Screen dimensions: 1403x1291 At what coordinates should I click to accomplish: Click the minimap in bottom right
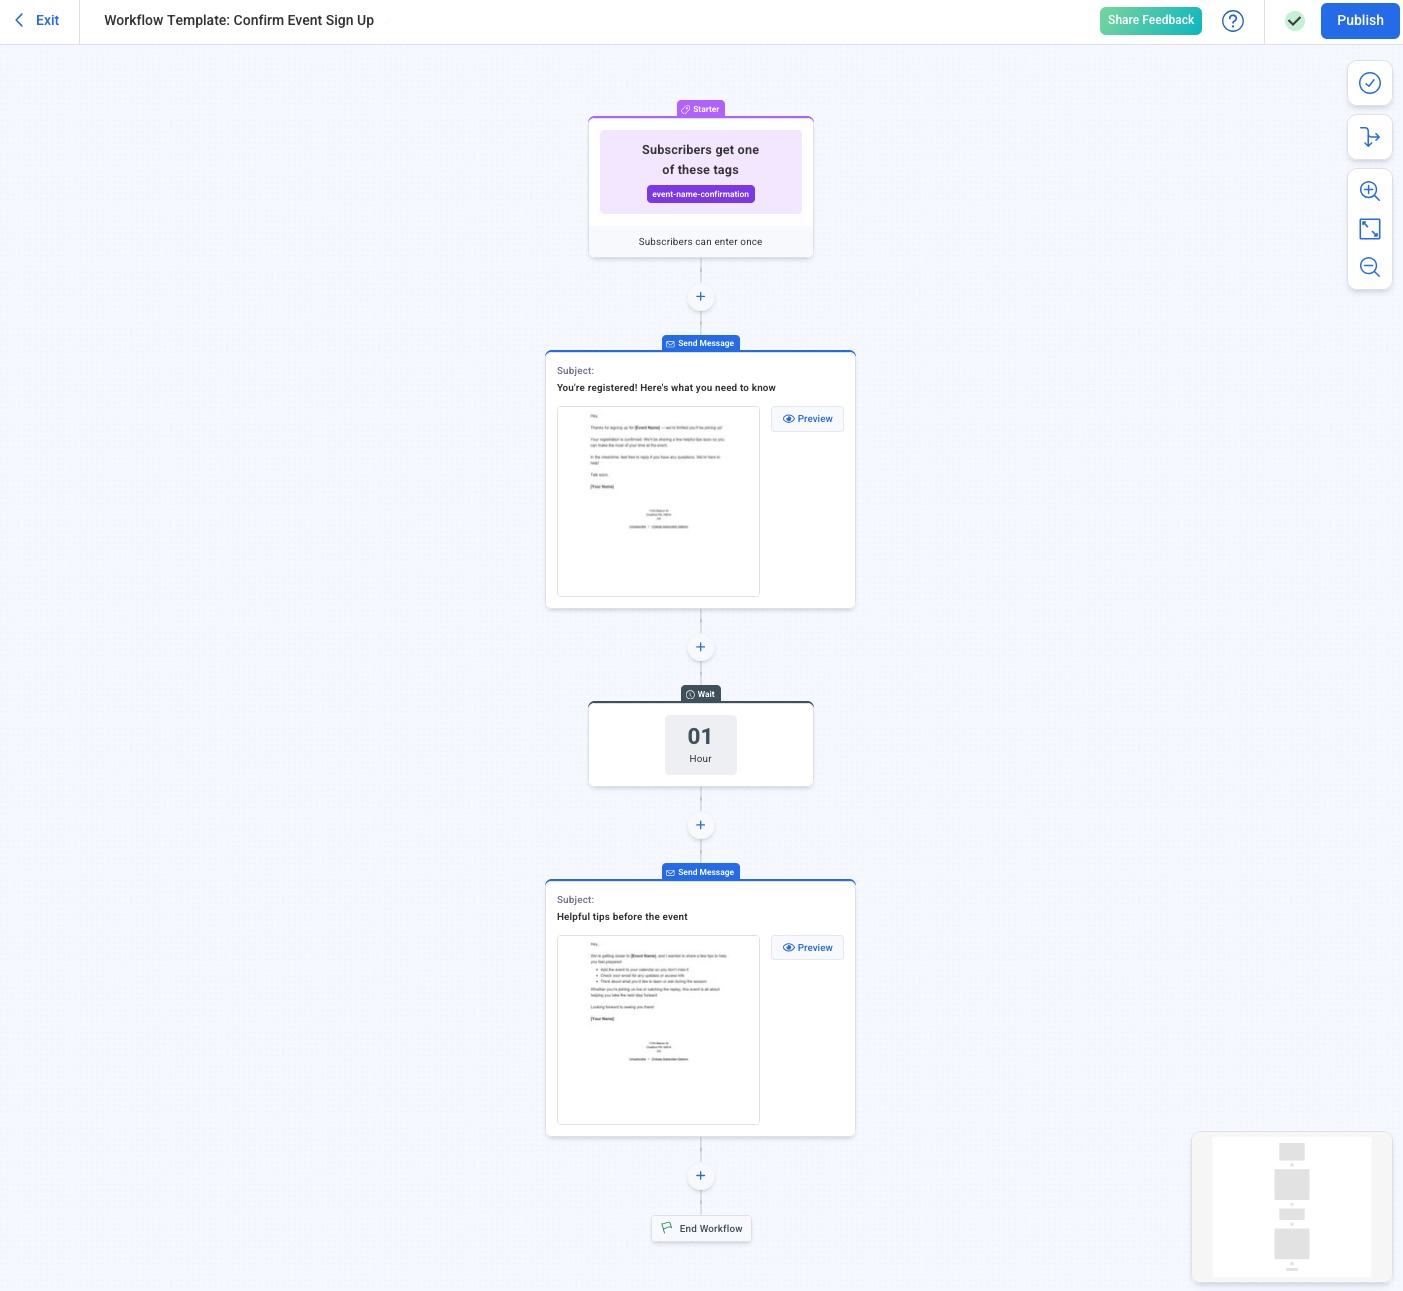1291,1207
